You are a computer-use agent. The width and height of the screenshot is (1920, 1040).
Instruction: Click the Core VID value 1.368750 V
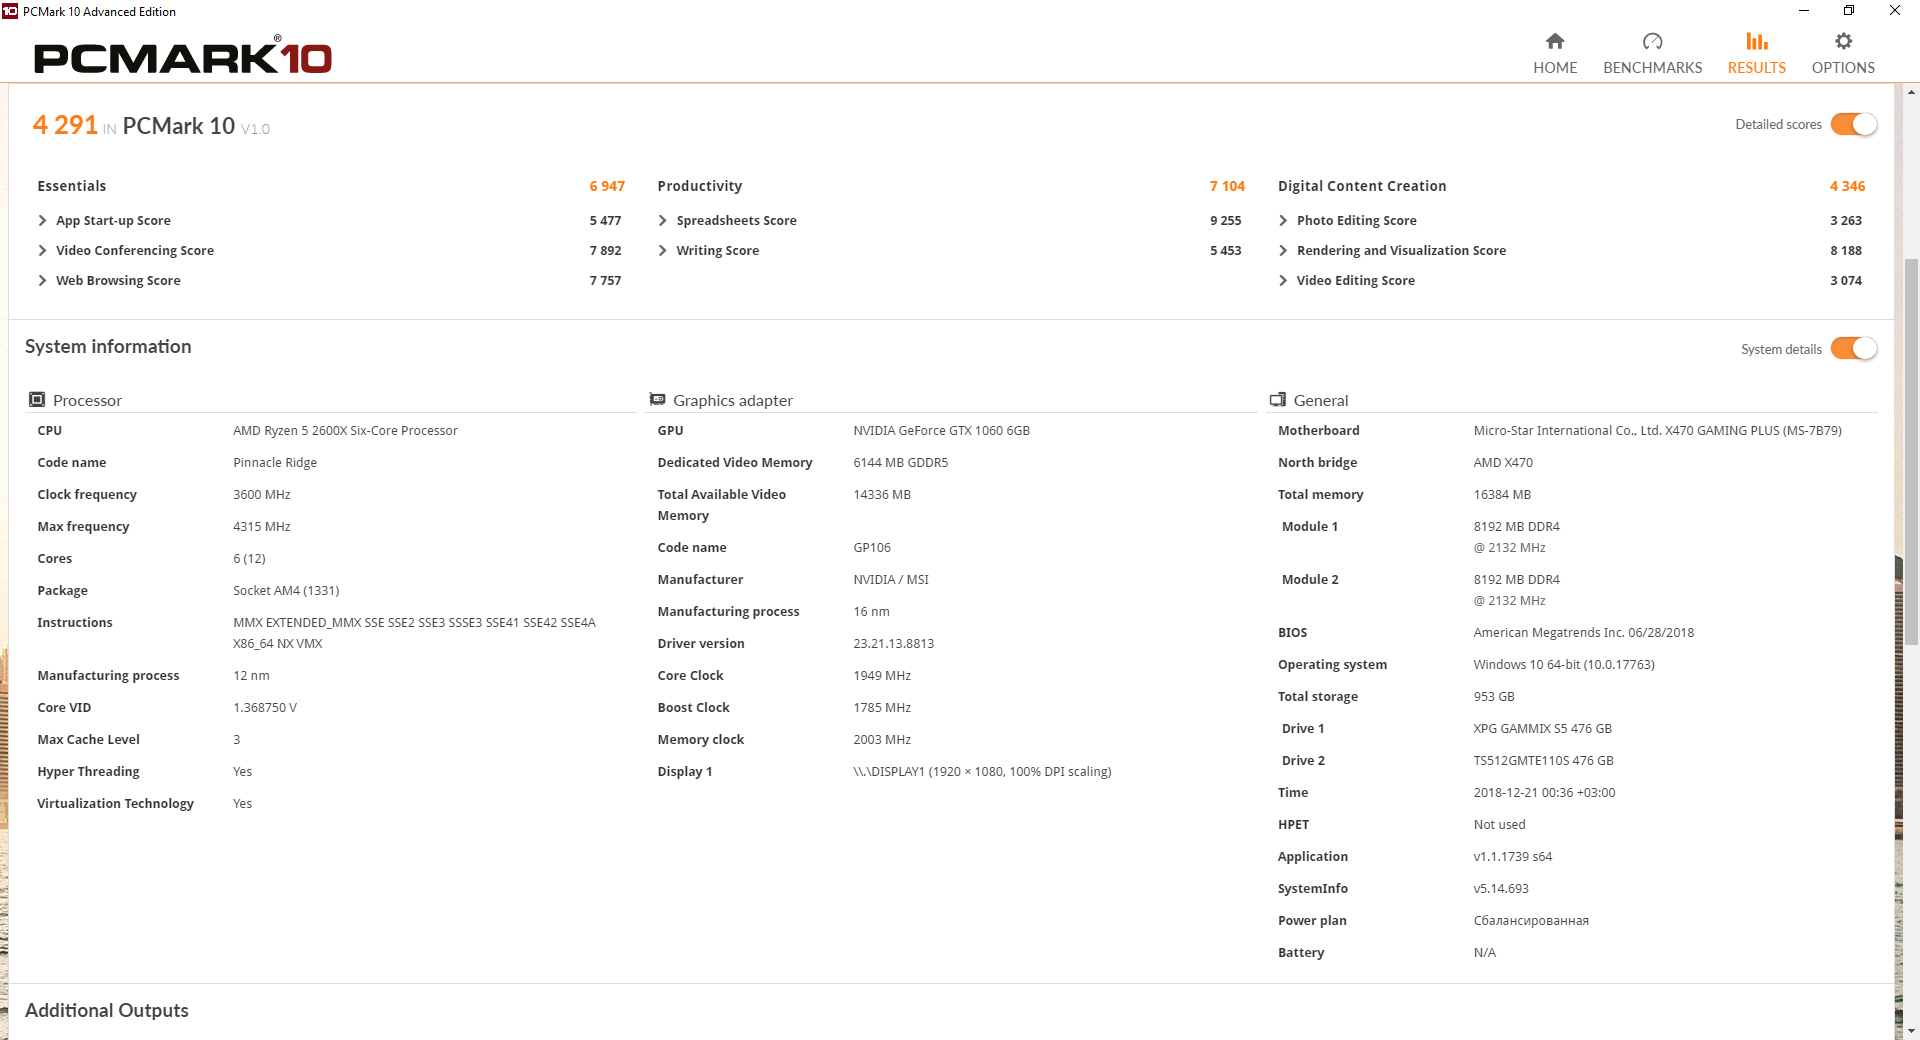coord(265,708)
